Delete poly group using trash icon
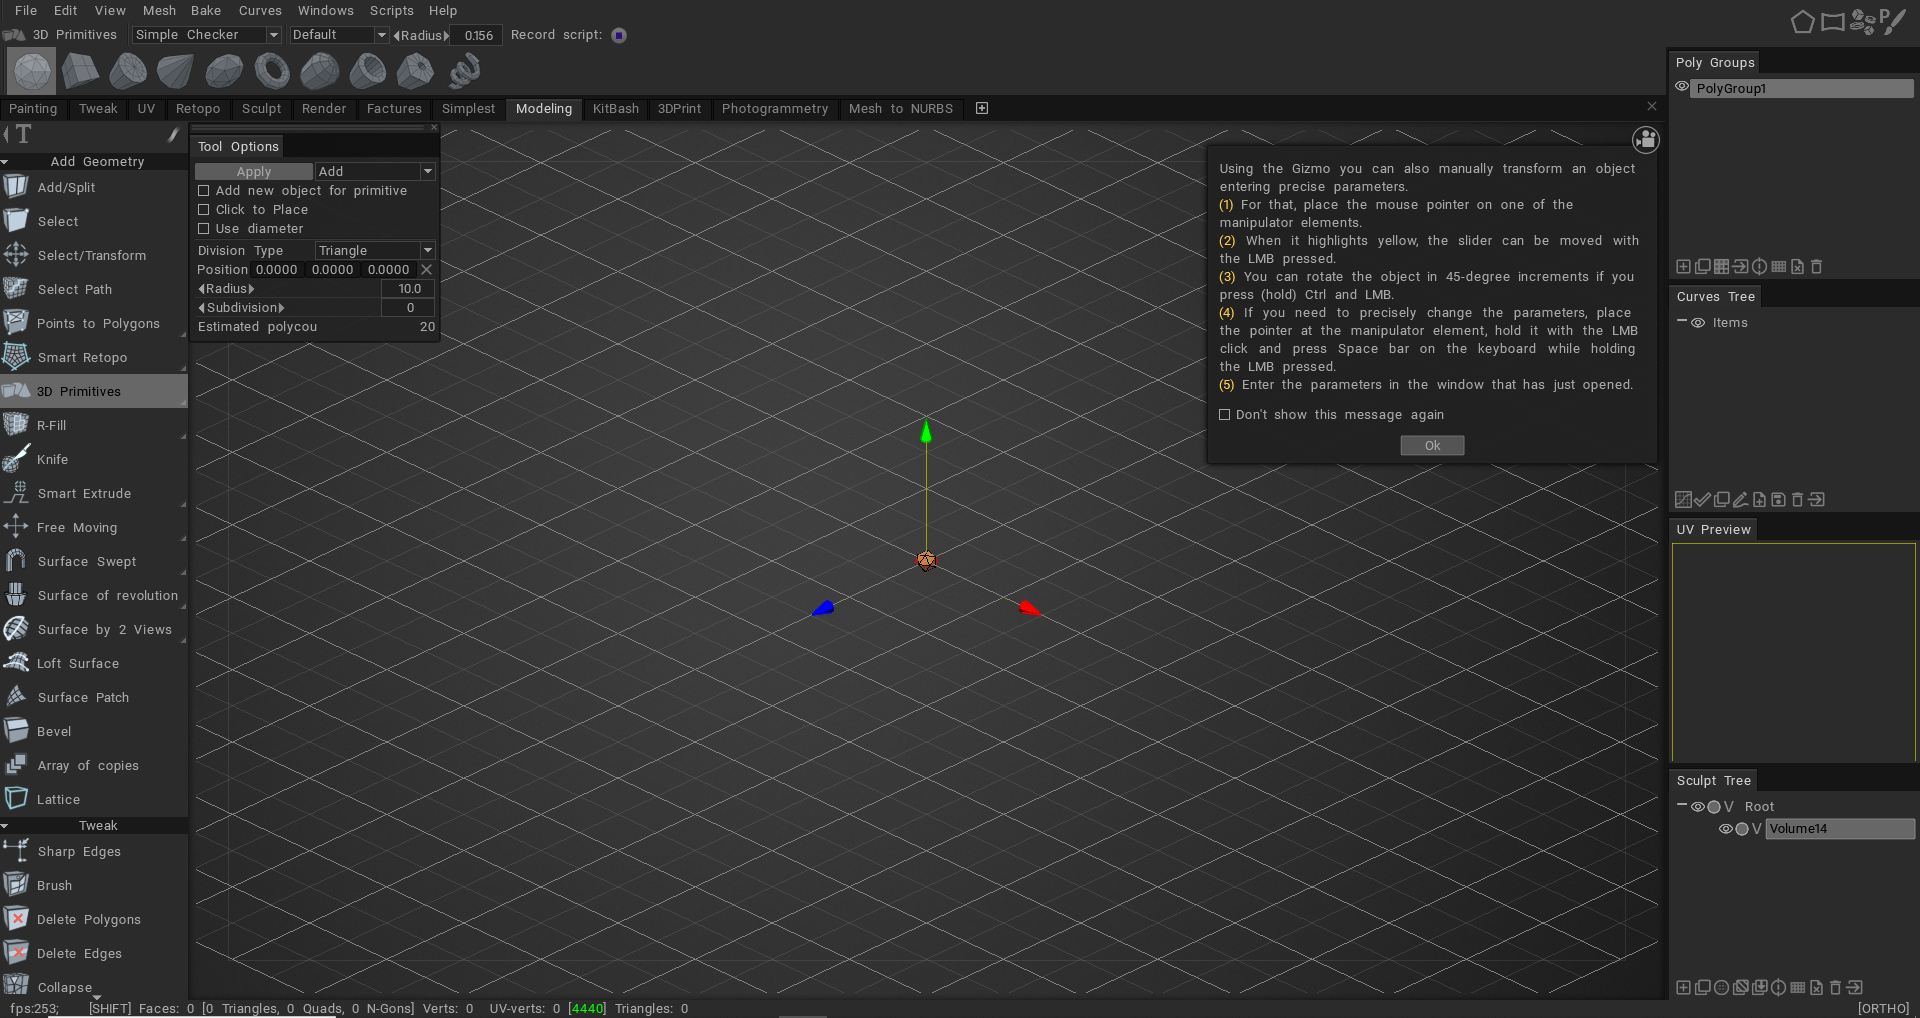Screen dimensions: 1920x1018 pos(1816,267)
